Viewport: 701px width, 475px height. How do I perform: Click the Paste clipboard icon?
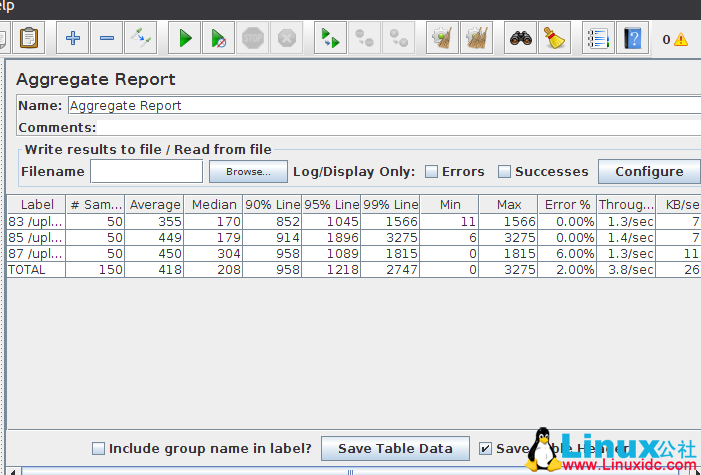coord(29,39)
